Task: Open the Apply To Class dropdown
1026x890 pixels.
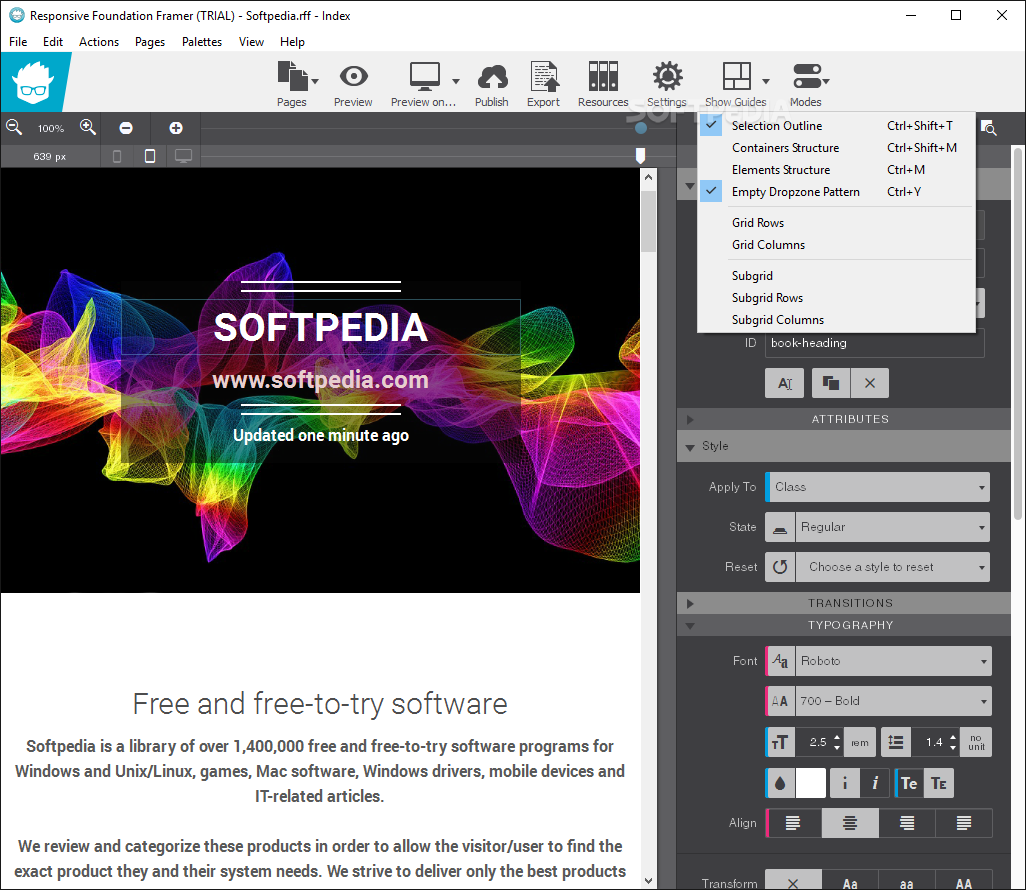Action: point(877,487)
